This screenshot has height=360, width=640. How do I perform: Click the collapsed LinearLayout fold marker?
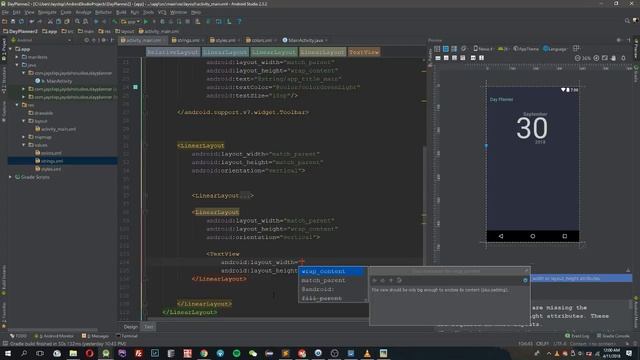[245, 196]
